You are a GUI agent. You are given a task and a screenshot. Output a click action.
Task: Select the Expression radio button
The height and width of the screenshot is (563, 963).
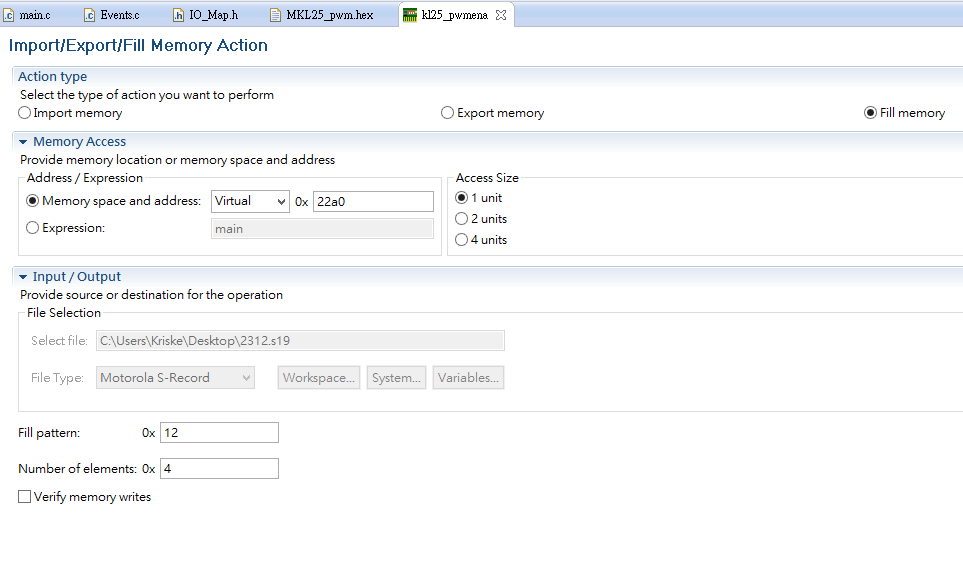[x=33, y=228]
